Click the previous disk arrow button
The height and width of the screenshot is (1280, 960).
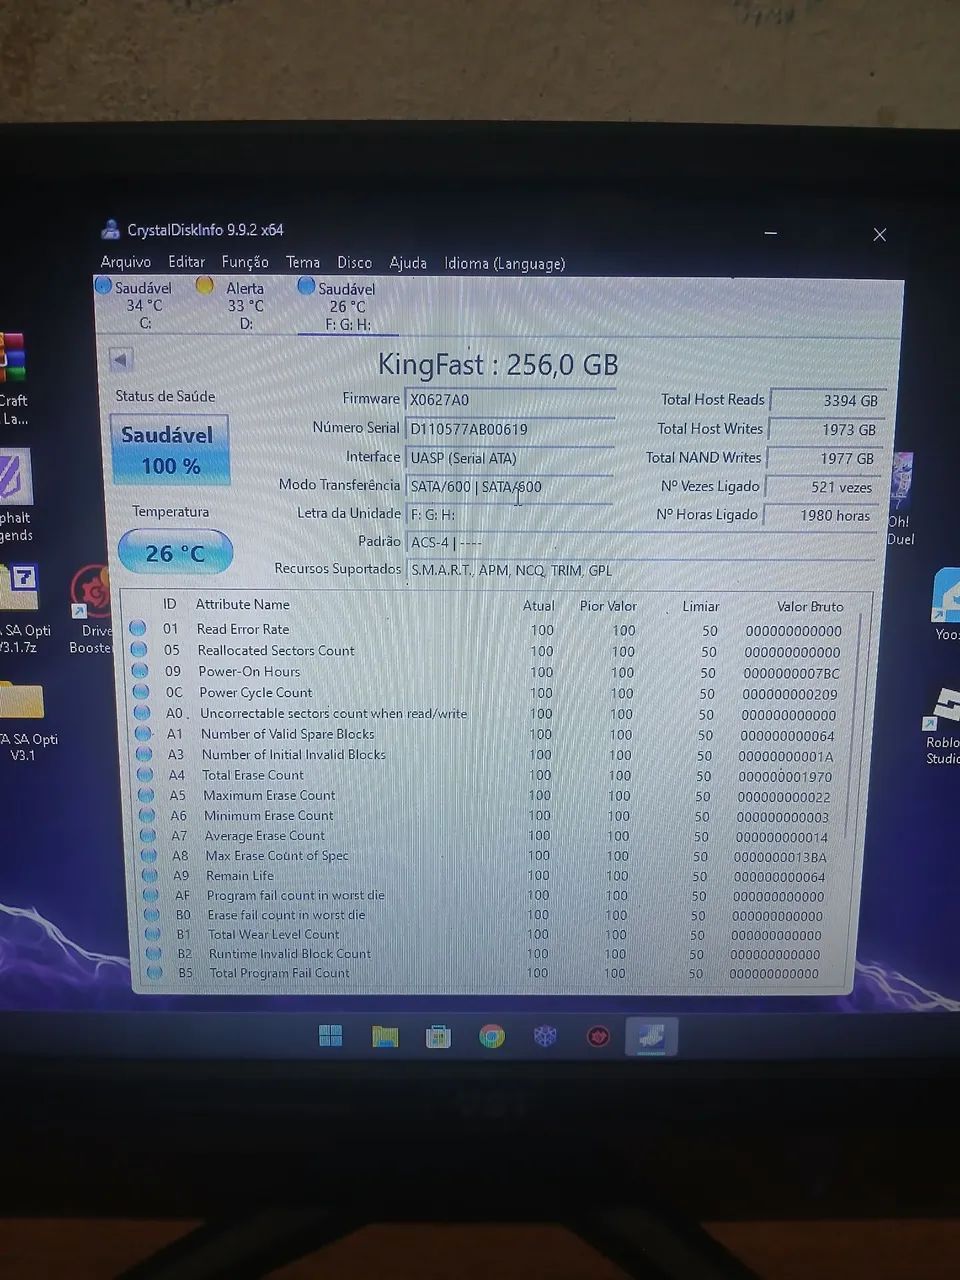121,360
